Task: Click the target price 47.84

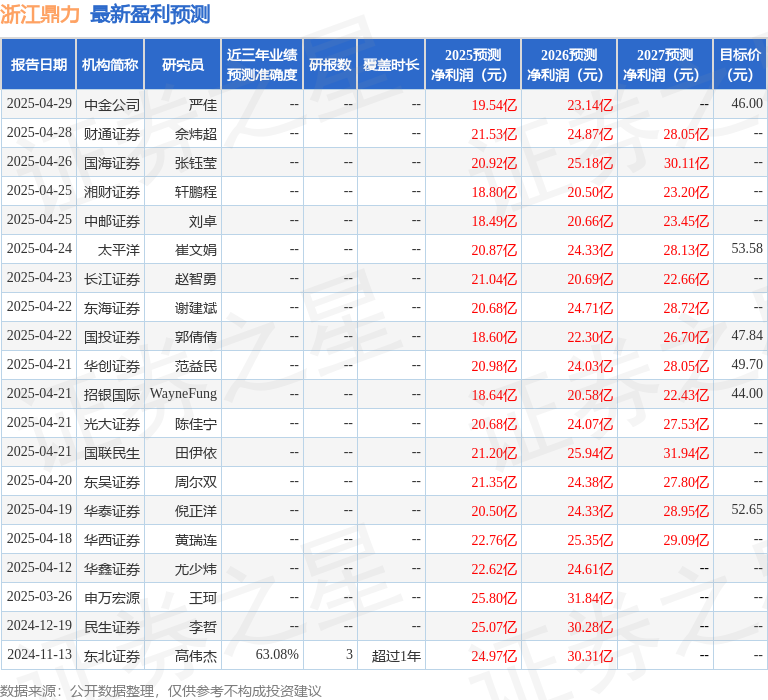Action: (x=747, y=335)
